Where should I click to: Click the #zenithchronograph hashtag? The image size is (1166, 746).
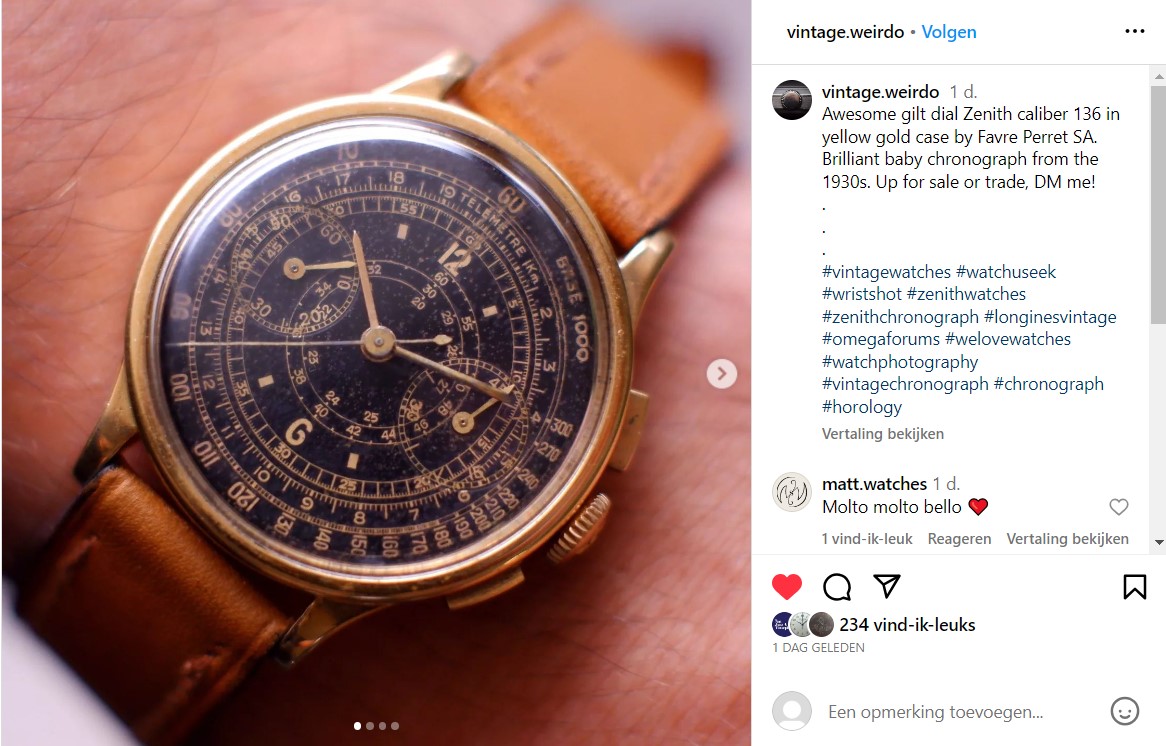point(900,317)
